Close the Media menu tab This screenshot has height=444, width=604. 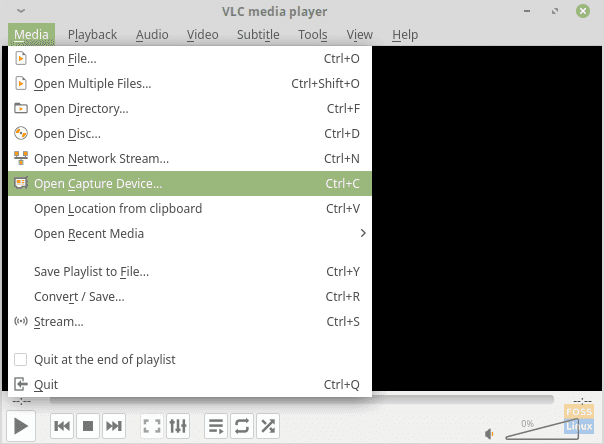(x=32, y=35)
